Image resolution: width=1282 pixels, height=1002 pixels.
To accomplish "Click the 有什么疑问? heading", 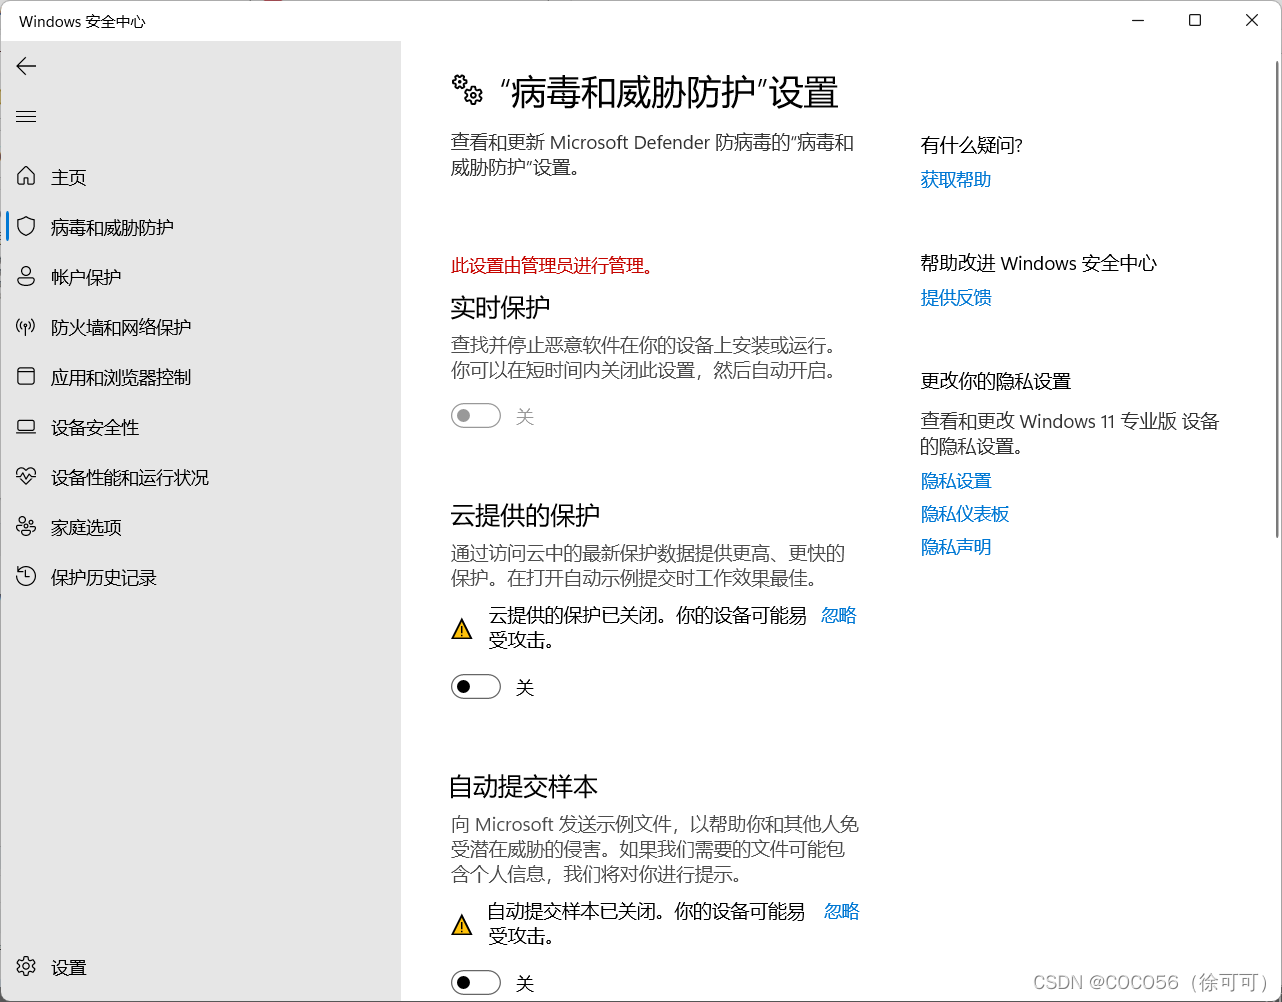I will point(971,146).
